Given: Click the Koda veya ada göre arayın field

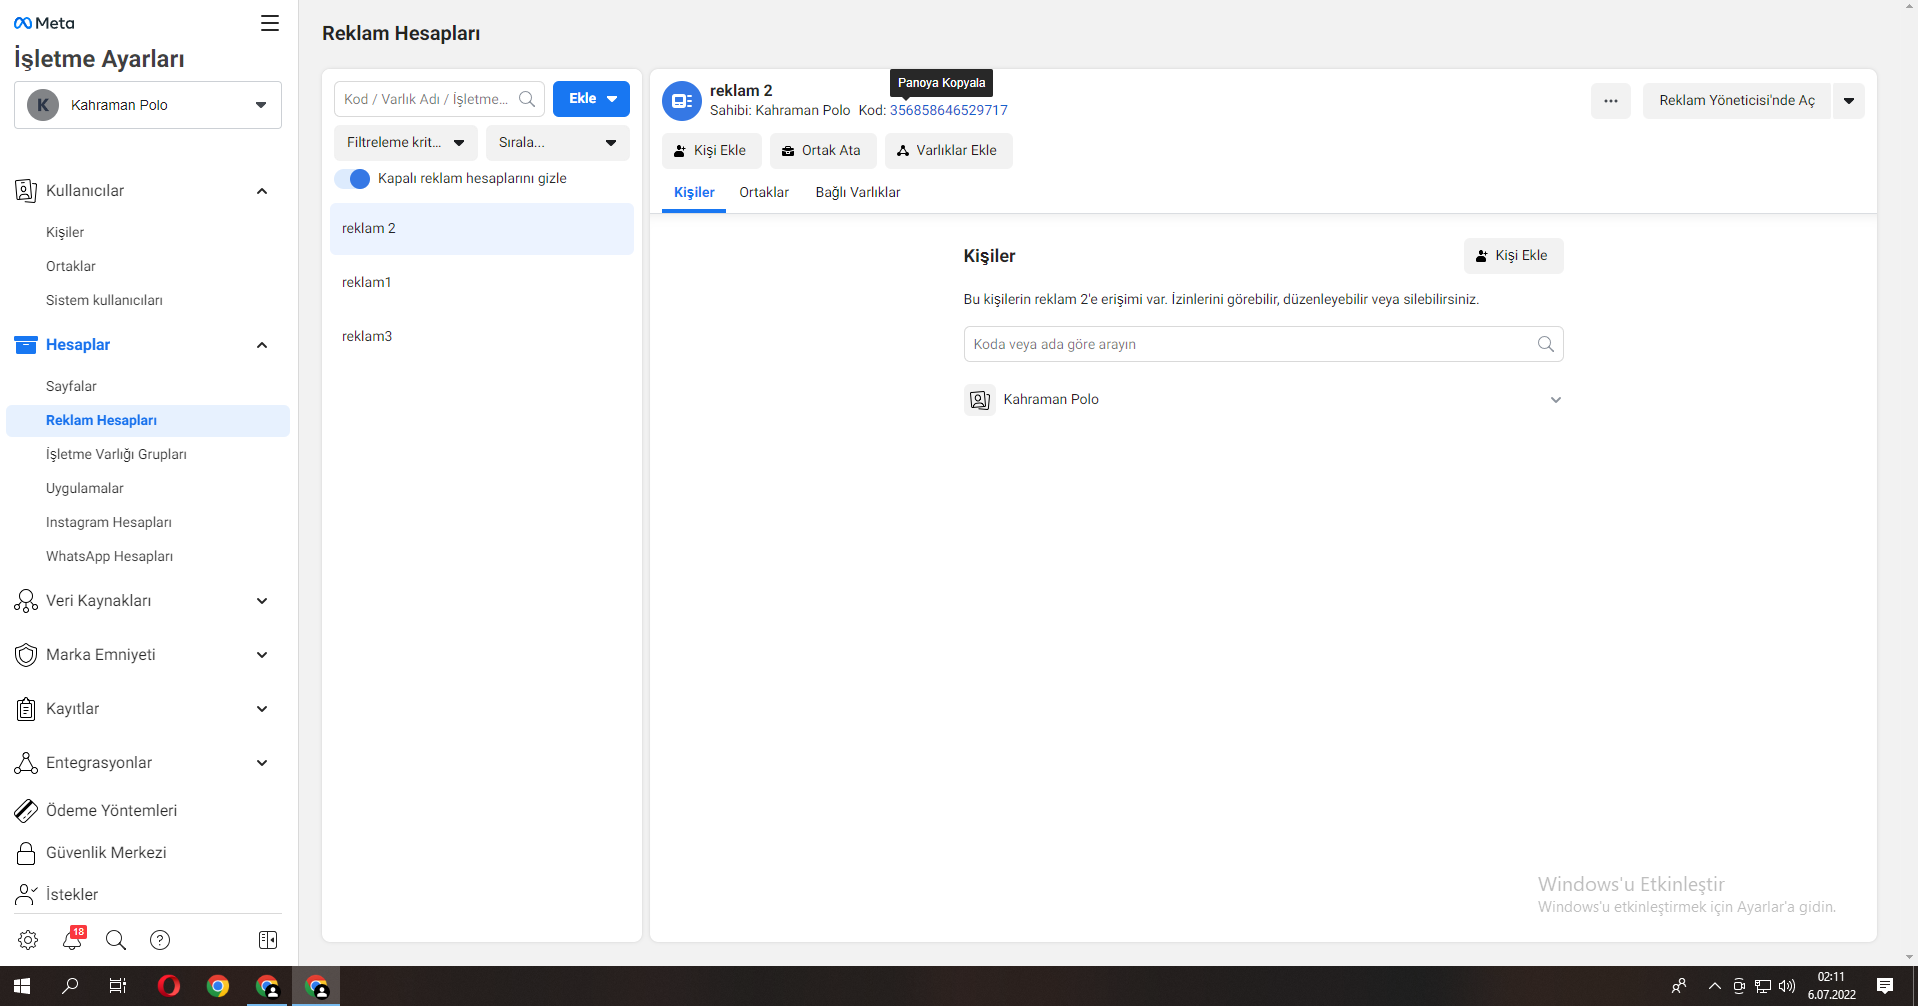Looking at the screenshot, I should pos(1263,344).
